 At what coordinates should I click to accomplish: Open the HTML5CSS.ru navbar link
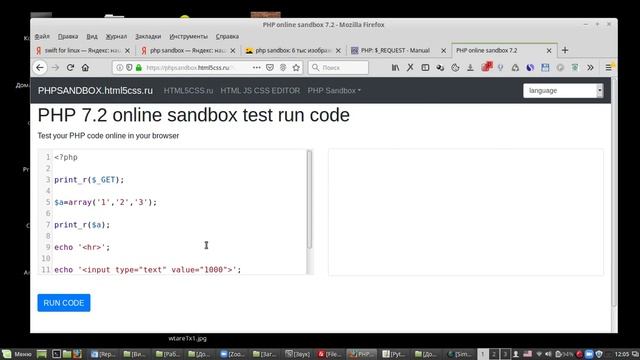point(188,91)
